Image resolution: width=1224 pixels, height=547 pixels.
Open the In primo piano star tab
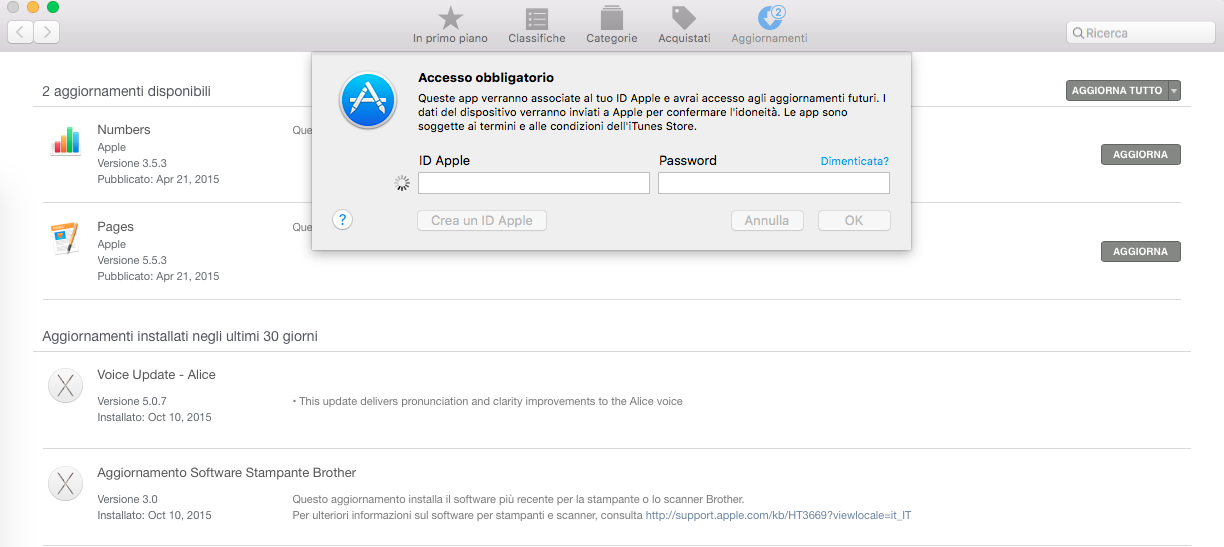point(450,25)
